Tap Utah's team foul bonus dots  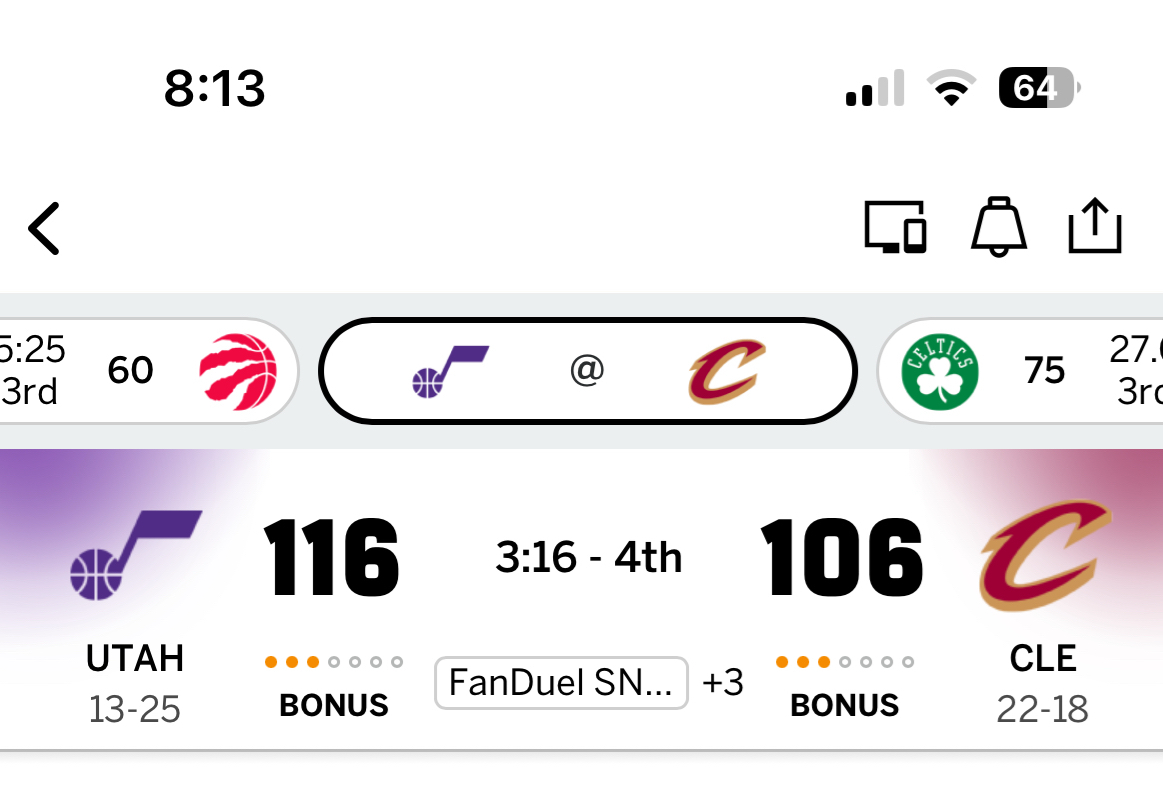(x=334, y=662)
